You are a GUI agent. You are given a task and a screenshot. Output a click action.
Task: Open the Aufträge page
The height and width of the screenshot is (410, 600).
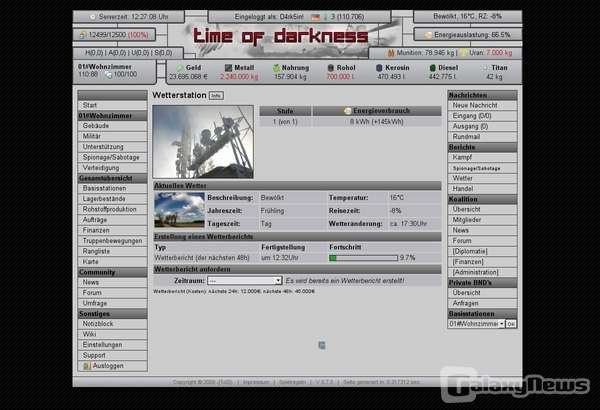[112, 220]
